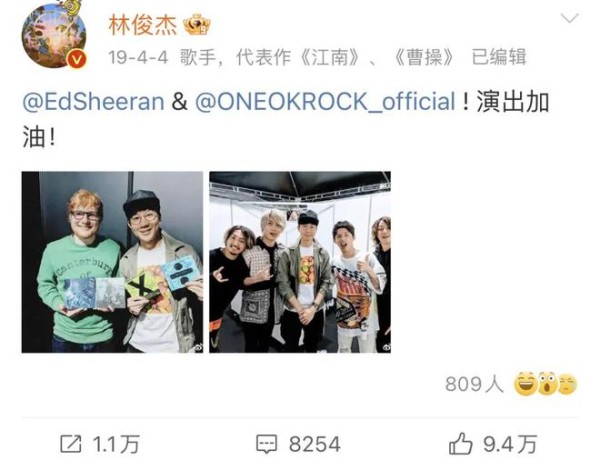The image size is (600, 470).
Task: Click the 8254 comments count
Action: click(315, 444)
